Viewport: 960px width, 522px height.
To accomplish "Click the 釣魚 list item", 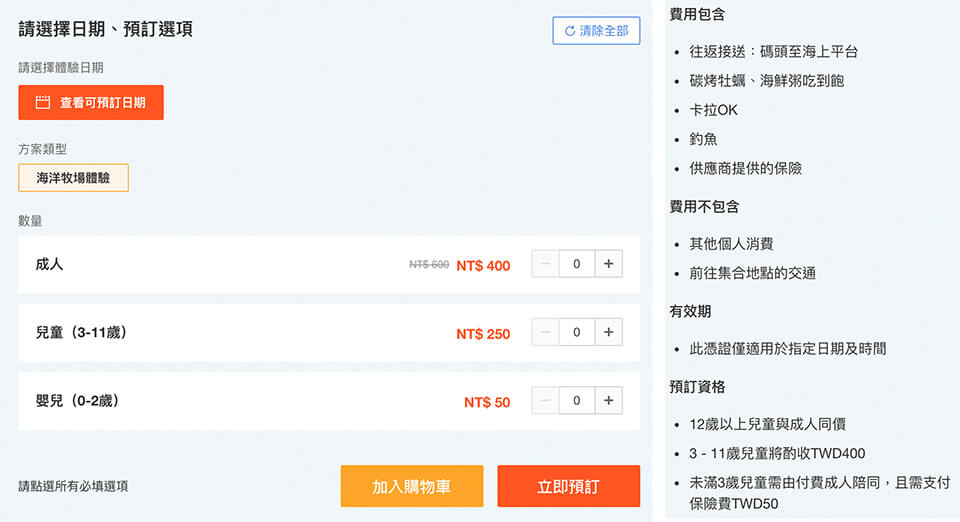I will click(703, 139).
